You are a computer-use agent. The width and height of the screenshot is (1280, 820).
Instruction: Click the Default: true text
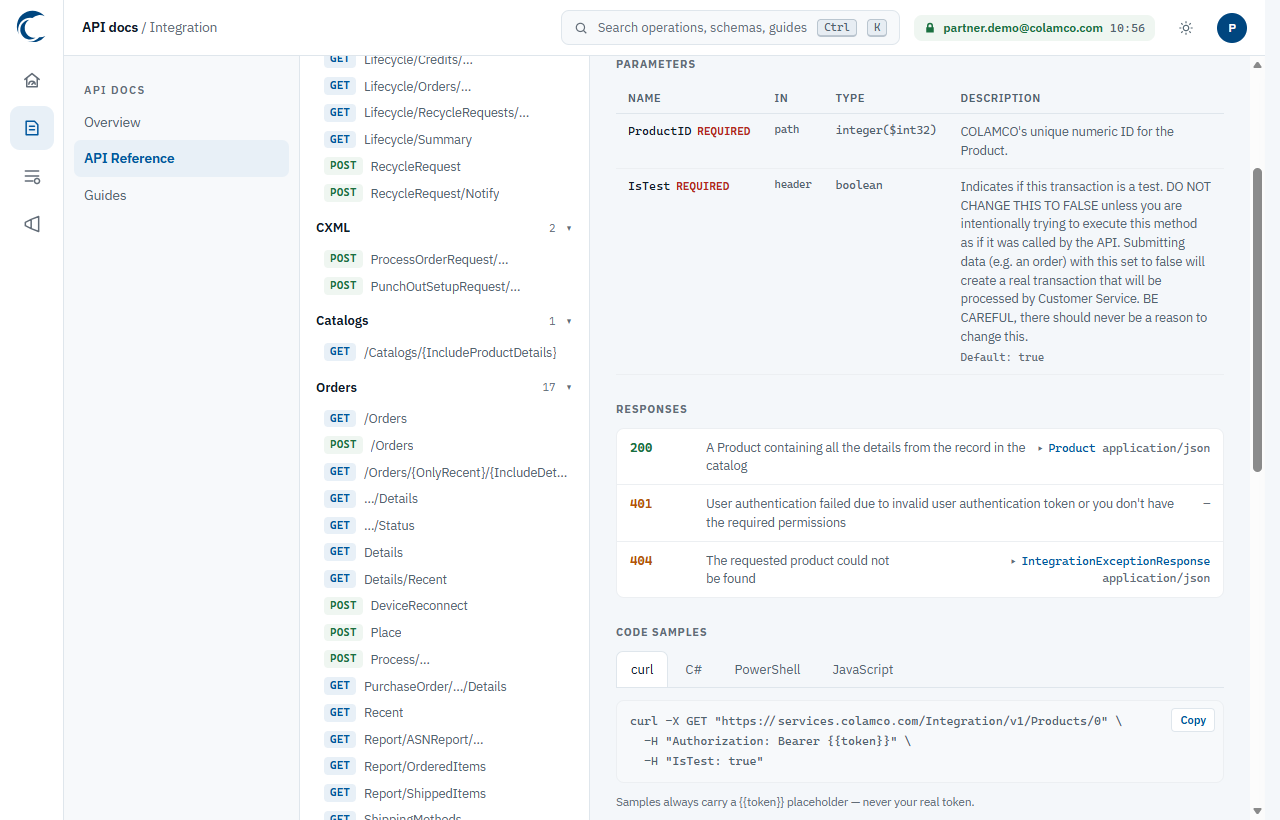(x=1002, y=357)
